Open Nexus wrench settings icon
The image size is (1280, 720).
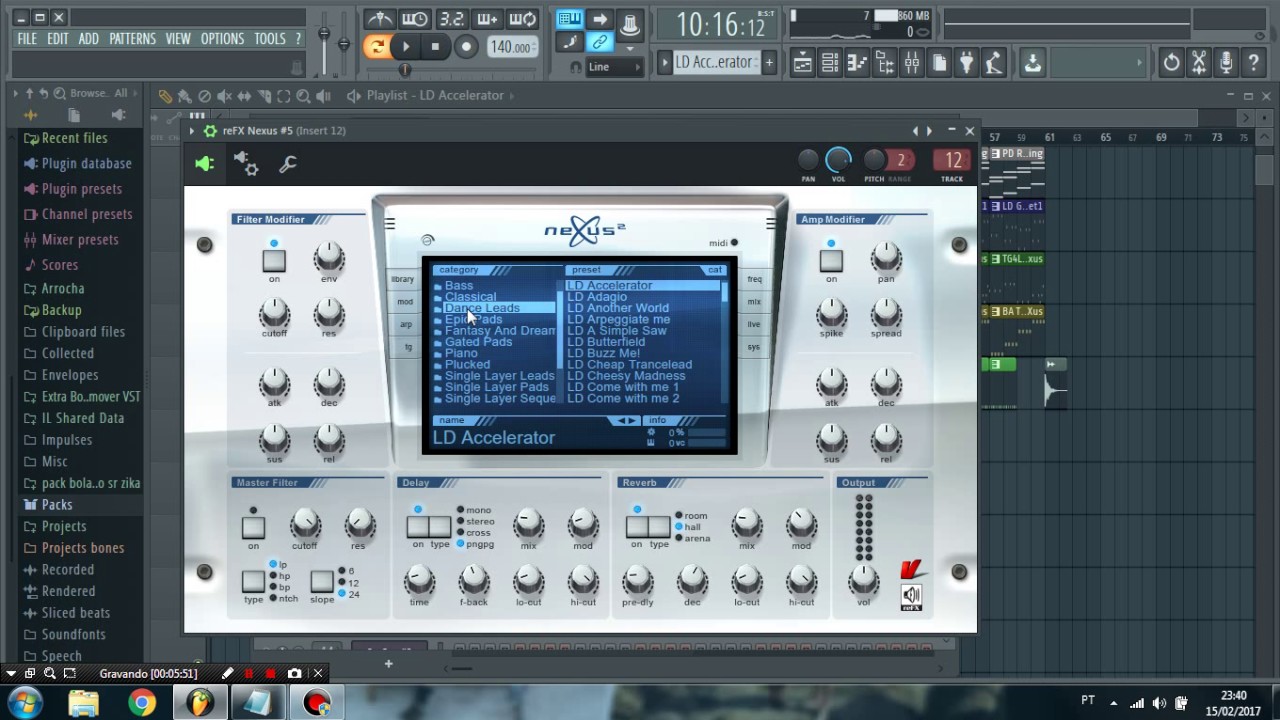click(288, 164)
